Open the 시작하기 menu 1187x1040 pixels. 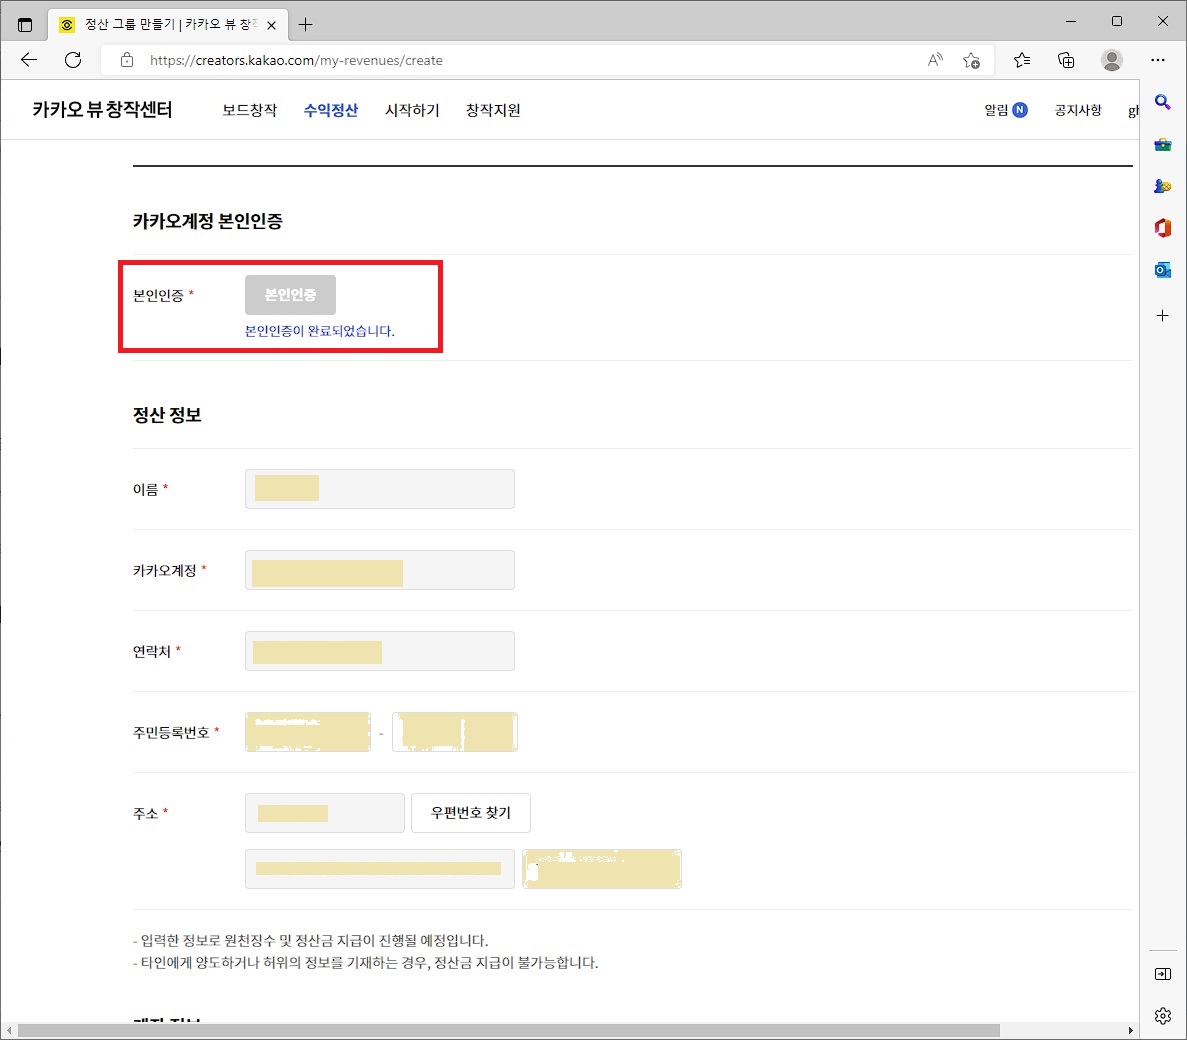pos(412,110)
